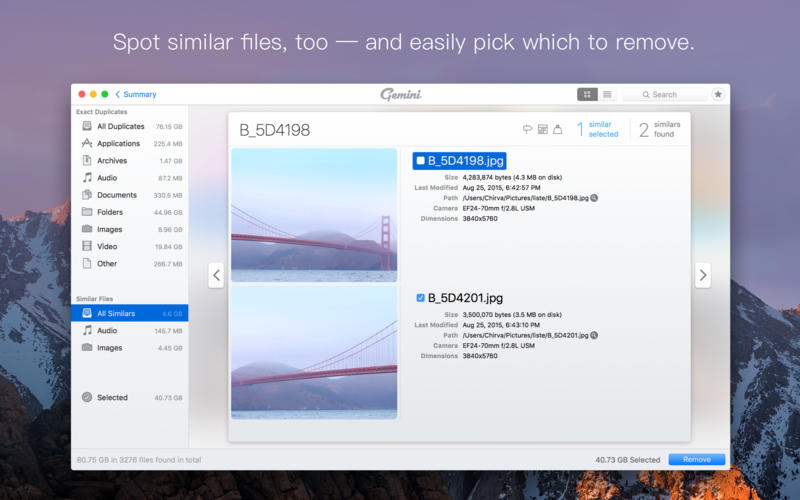Click the star favorites icon in toolbar
Viewport: 800px width, 500px height.
718,94
